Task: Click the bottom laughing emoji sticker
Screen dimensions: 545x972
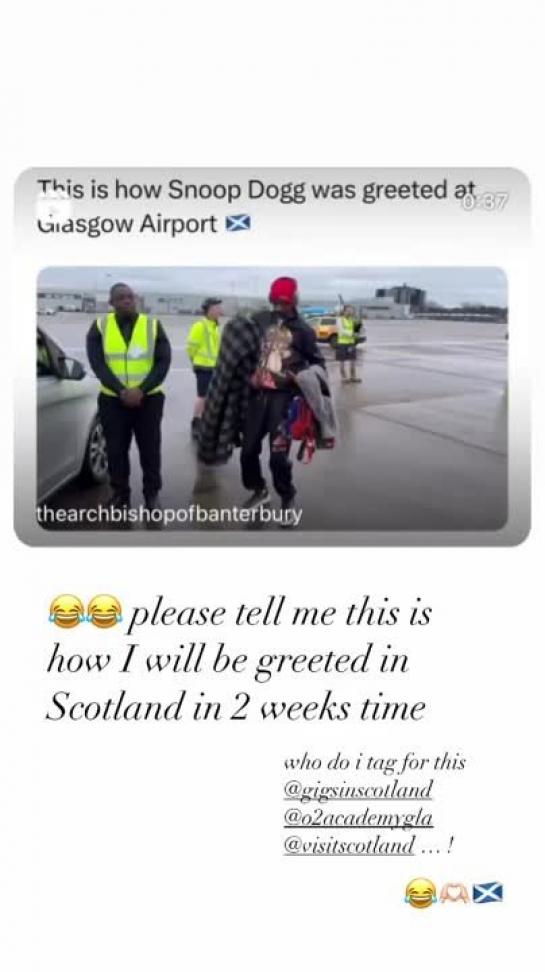Action: (420, 893)
